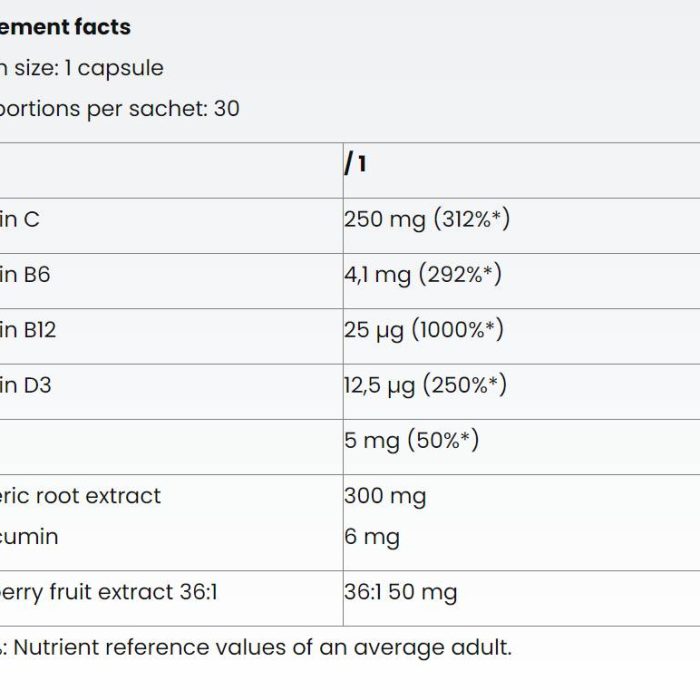
Task: Click the D3 row label cell
Action: (x=171, y=392)
